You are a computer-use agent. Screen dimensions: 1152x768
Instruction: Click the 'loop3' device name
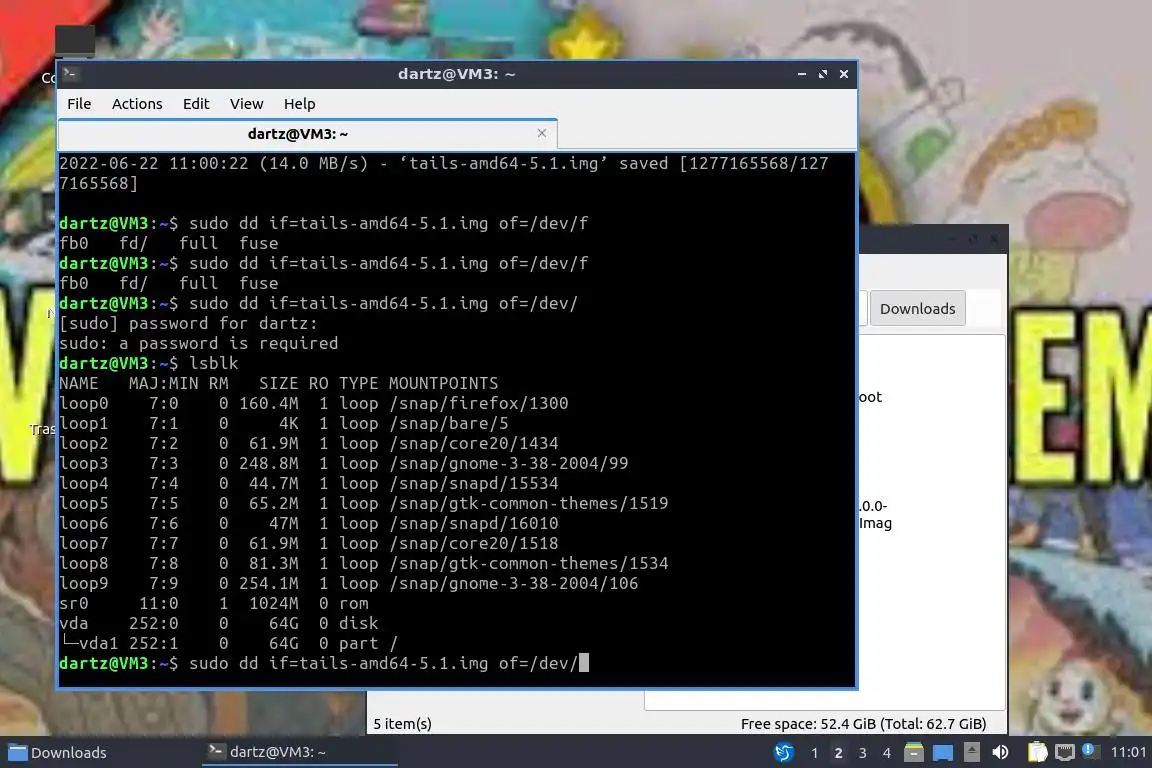click(x=84, y=464)
